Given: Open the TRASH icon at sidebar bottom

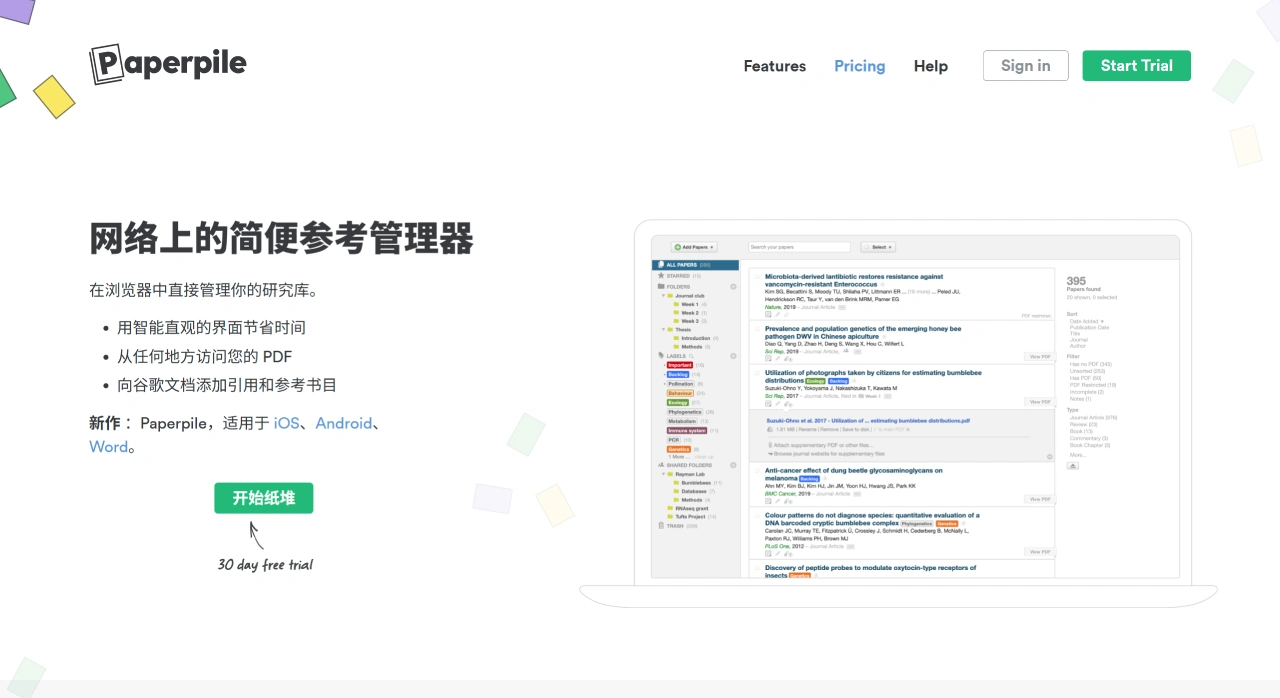Looking at the screenshot, I should pyautogui.click(x=659, y=523).
